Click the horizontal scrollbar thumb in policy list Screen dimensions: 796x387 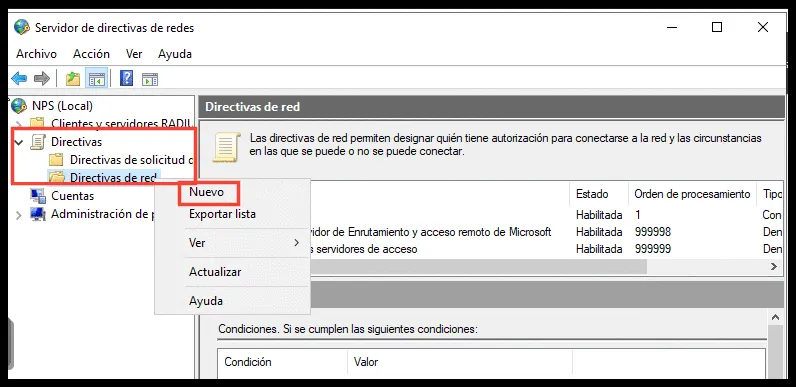(x=478, y=267)
